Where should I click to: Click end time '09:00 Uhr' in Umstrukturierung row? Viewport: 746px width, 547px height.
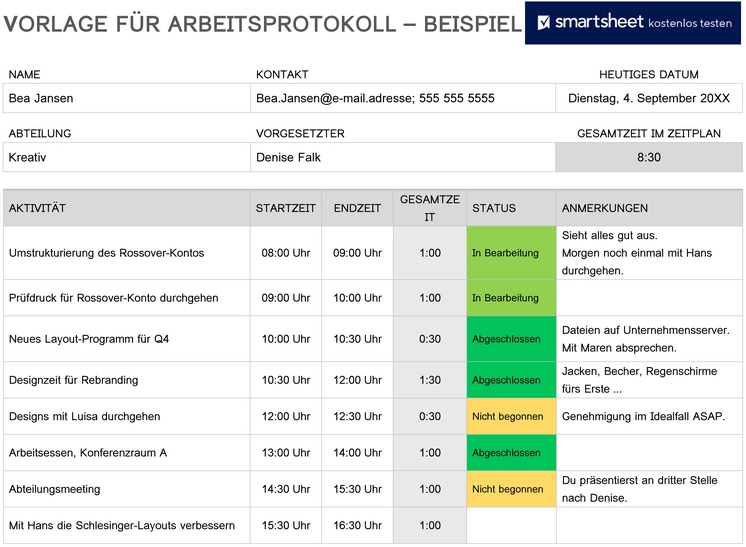click(357, 253)
